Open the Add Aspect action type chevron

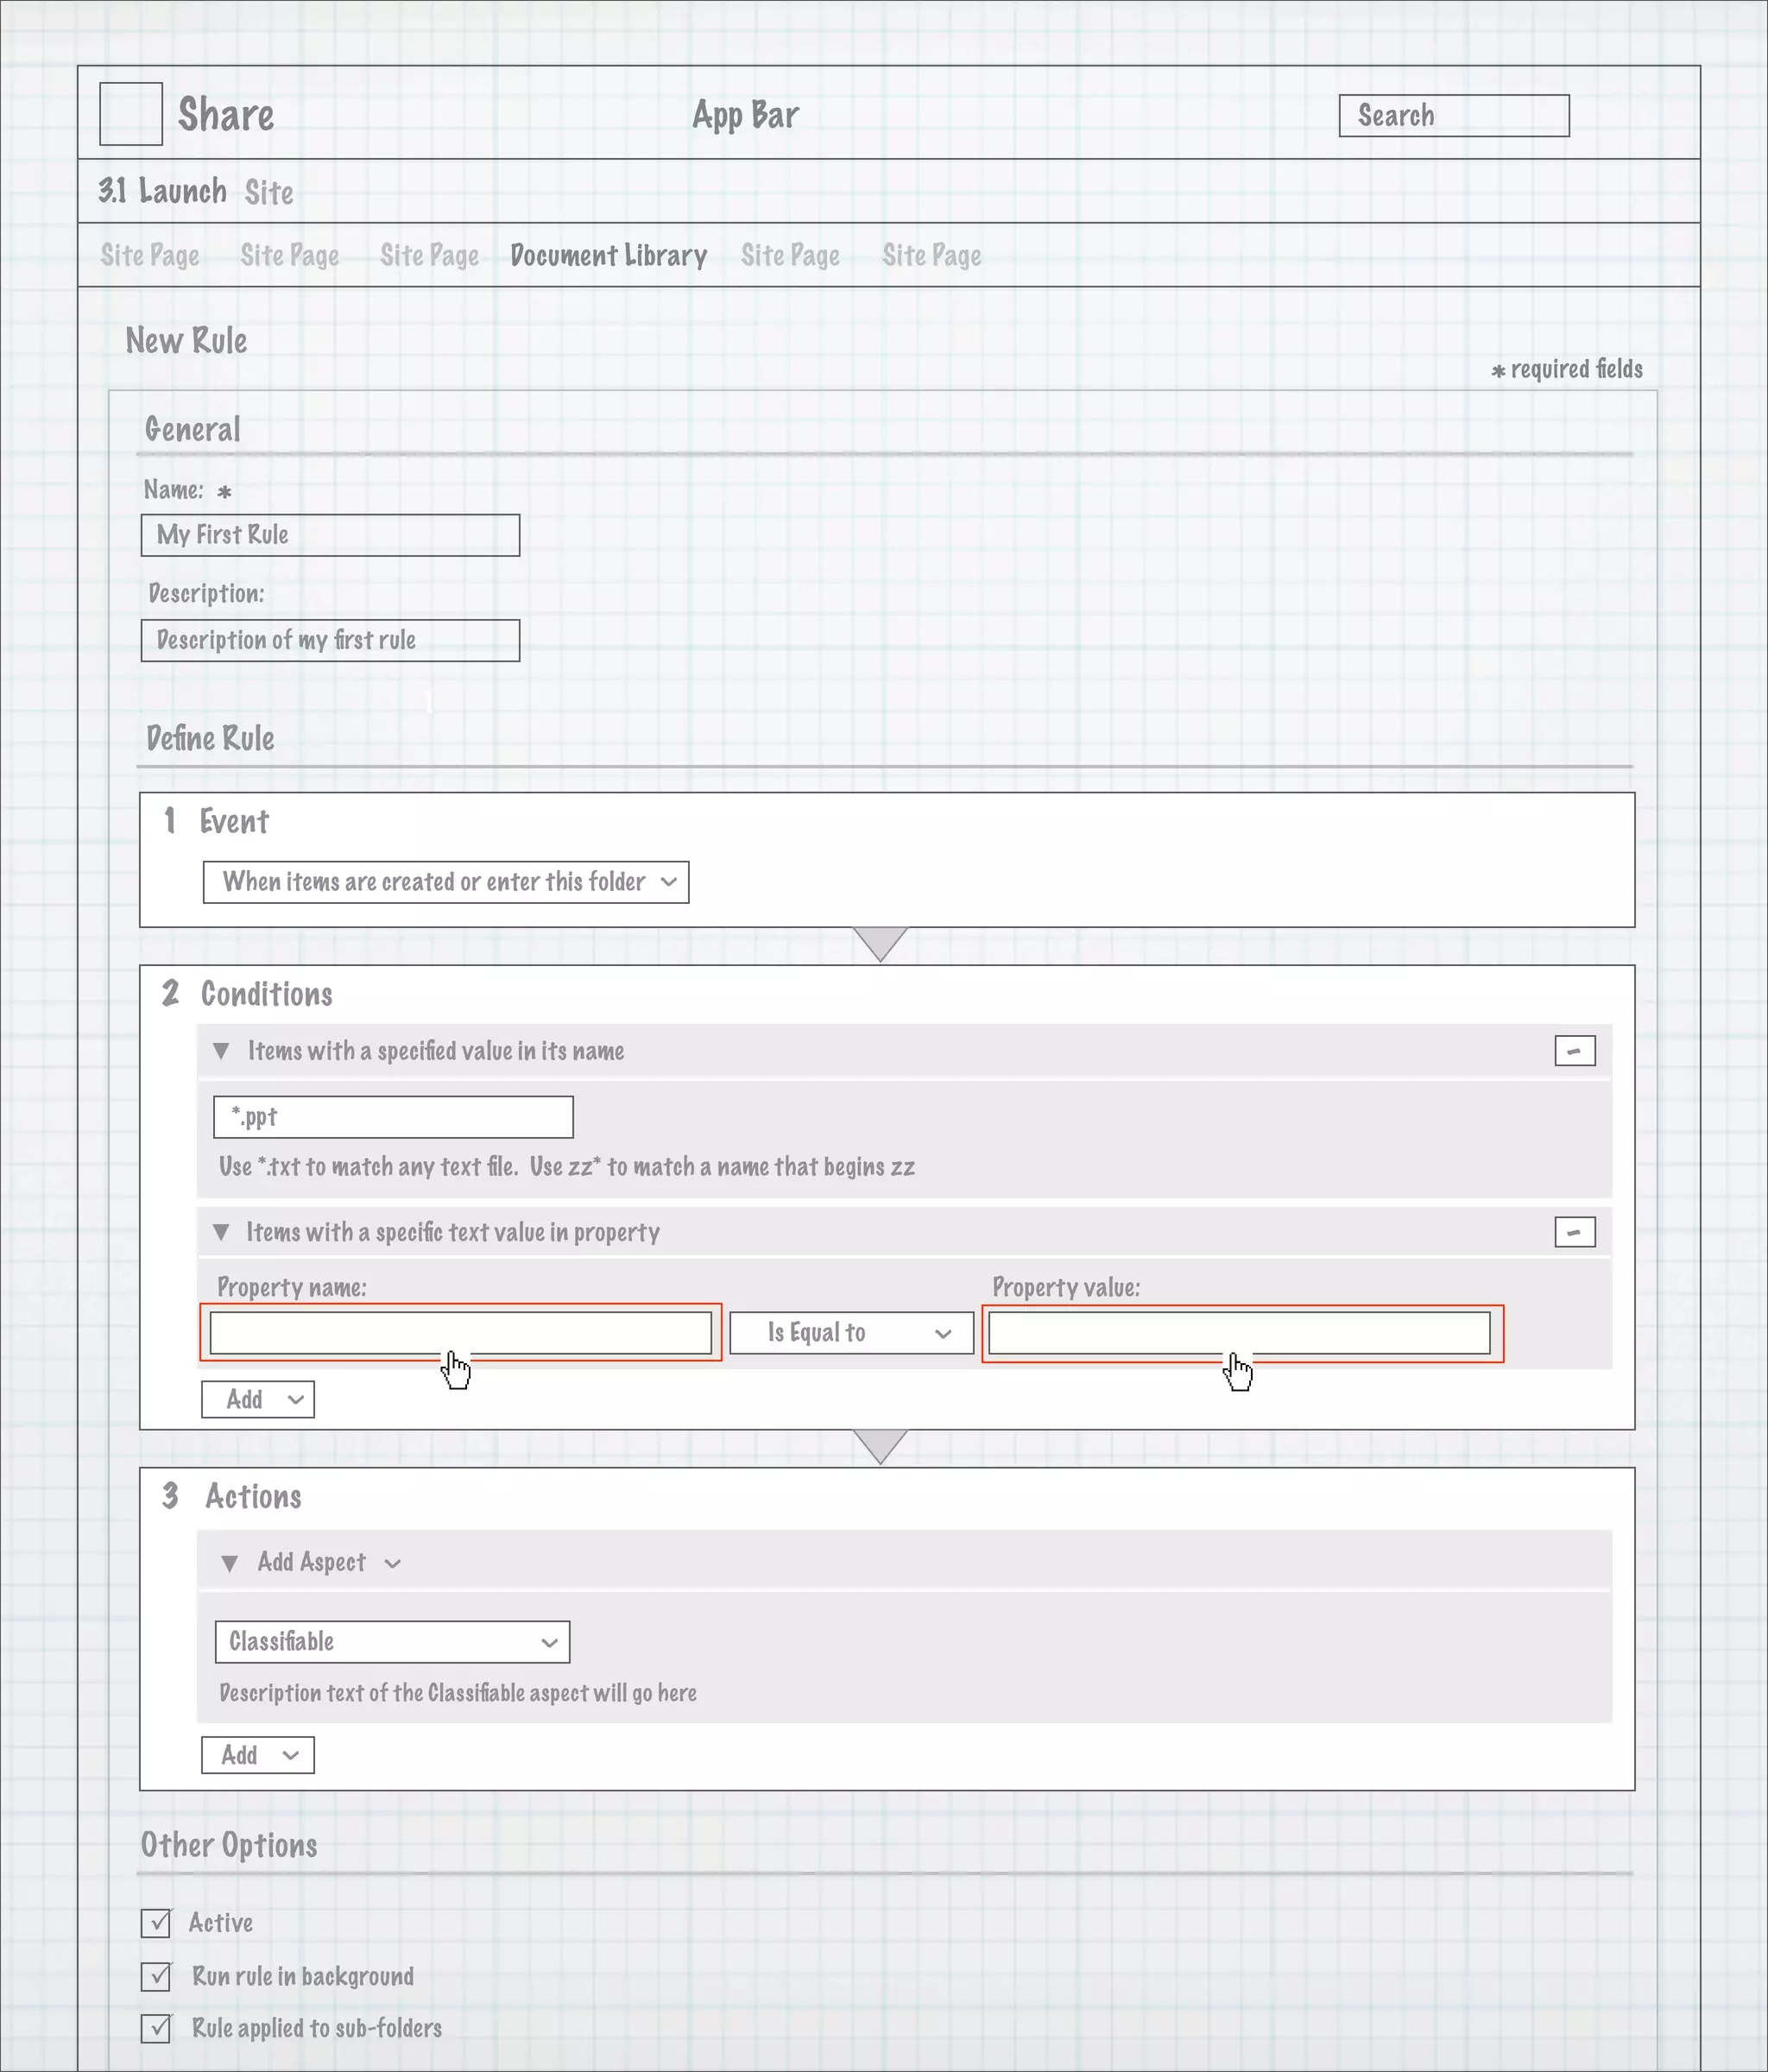[x=393, y=1564]
